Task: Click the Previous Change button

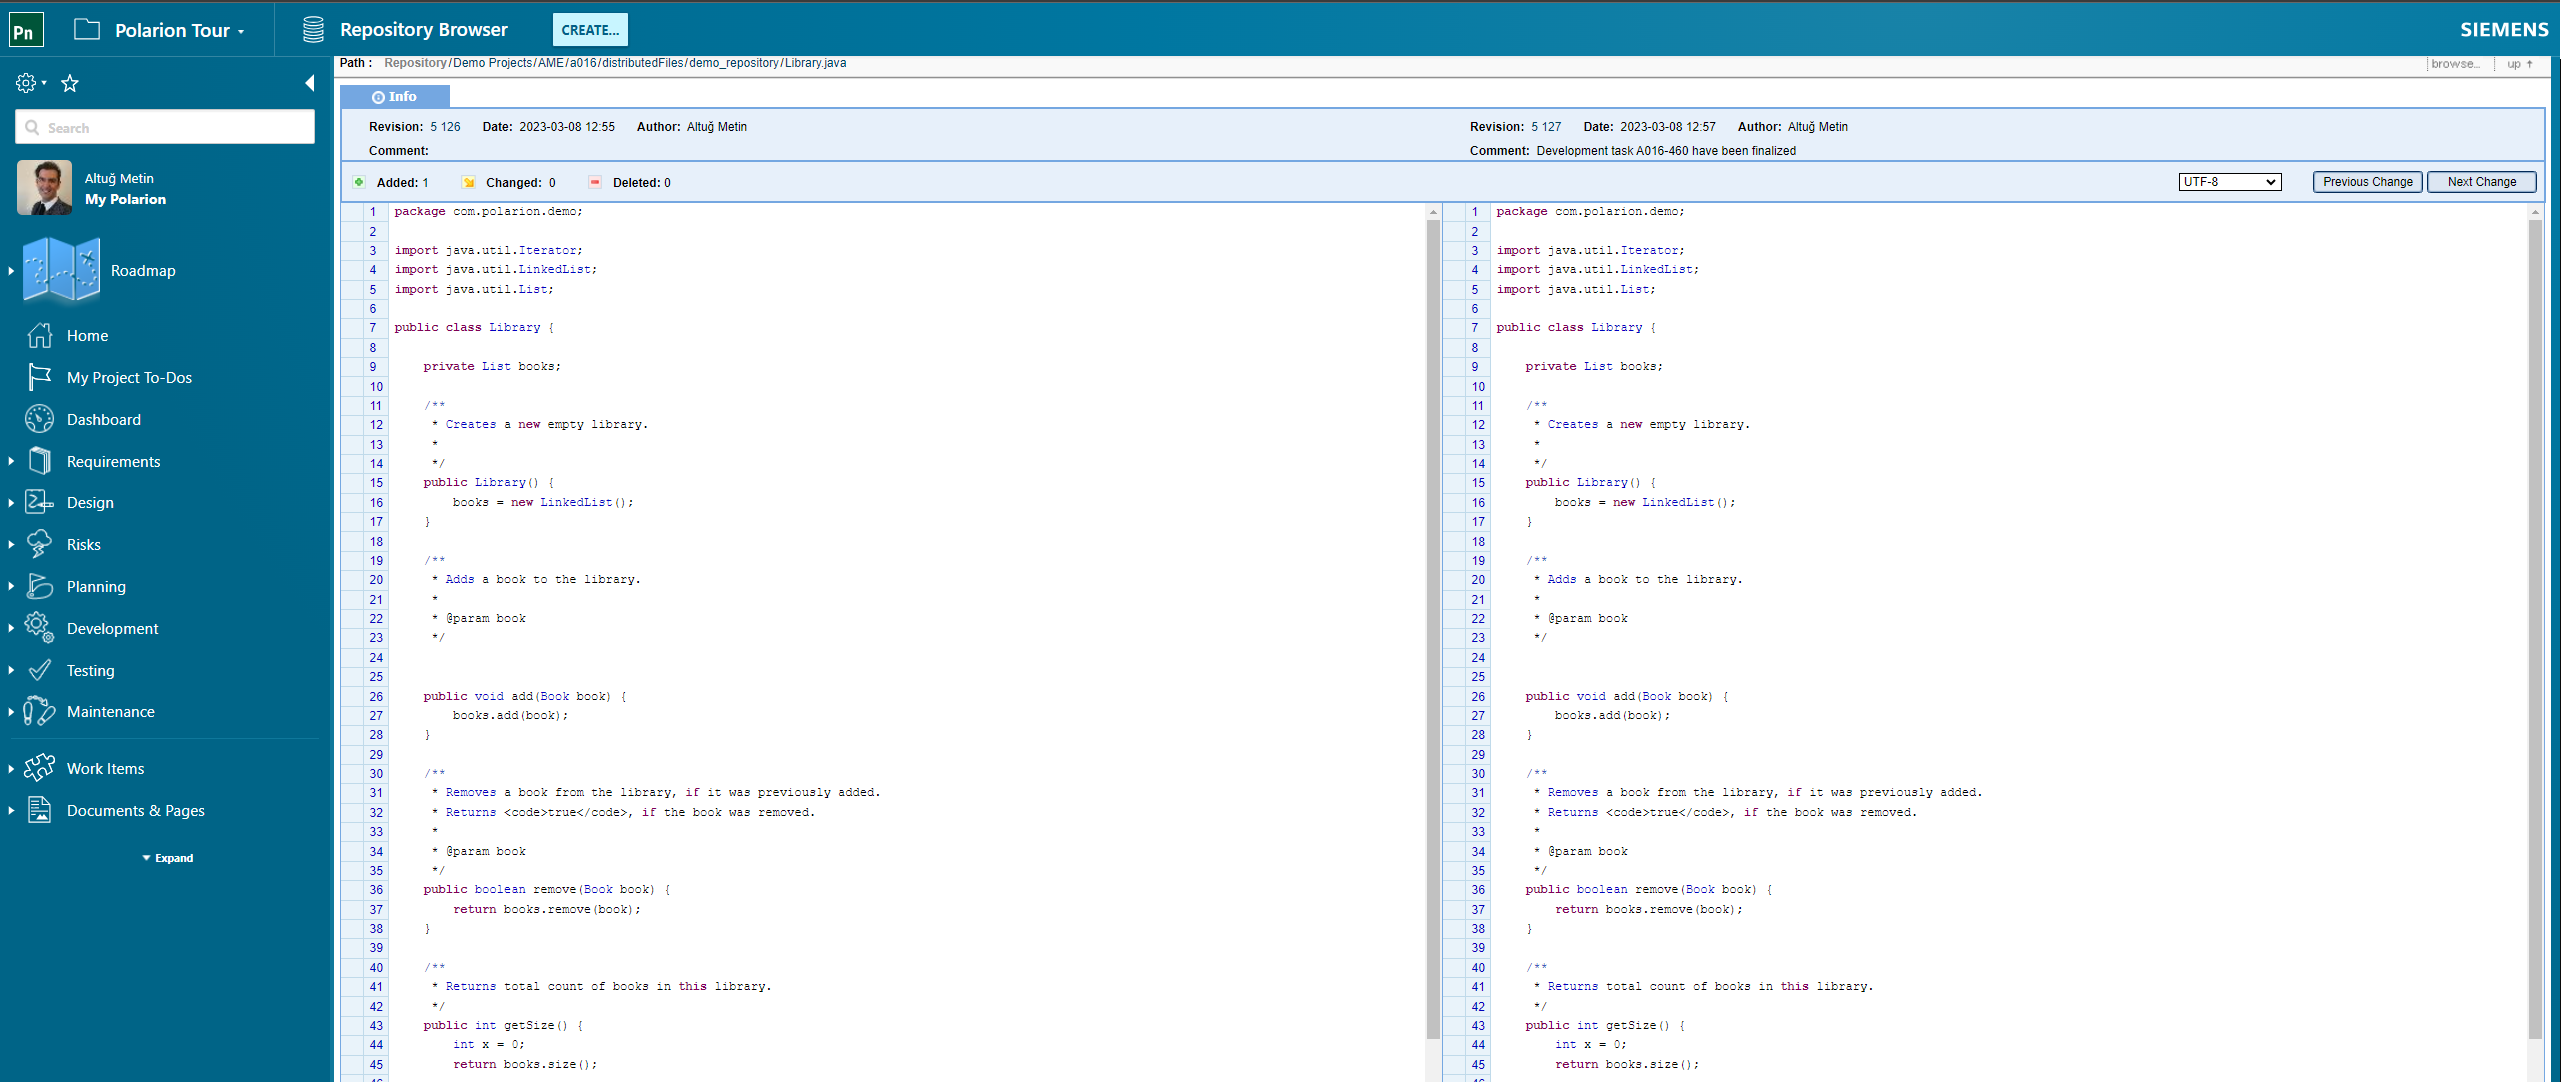Action: (x=2367, y=181)
